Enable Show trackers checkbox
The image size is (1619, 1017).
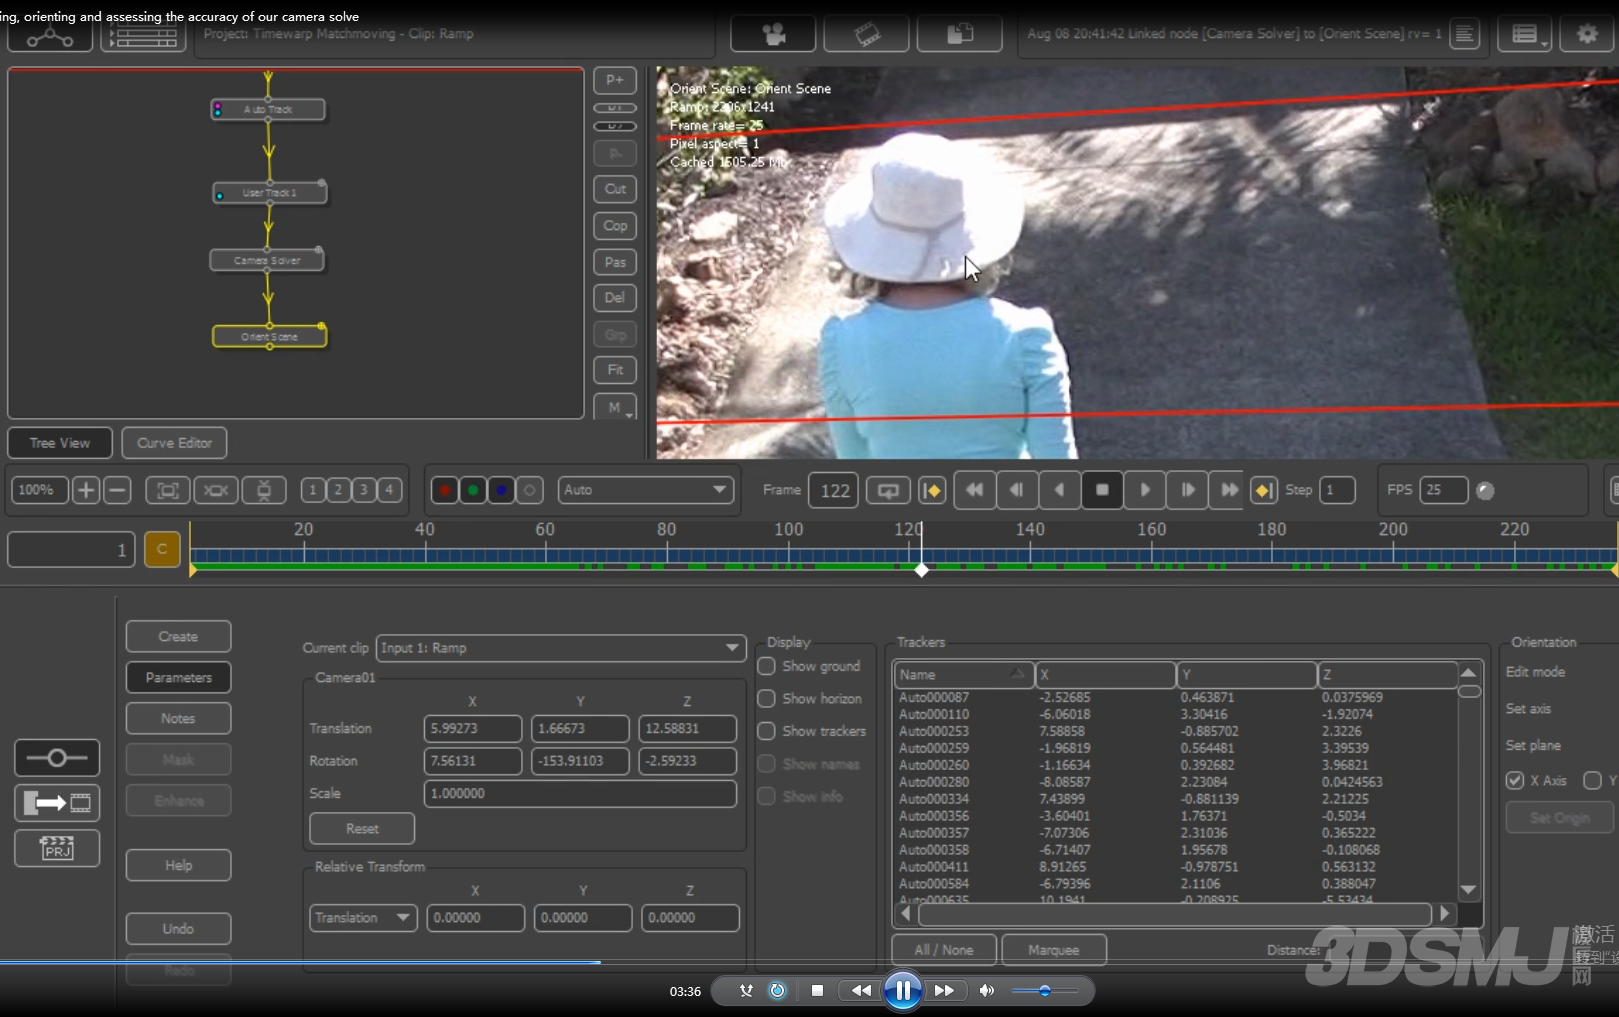767,731
